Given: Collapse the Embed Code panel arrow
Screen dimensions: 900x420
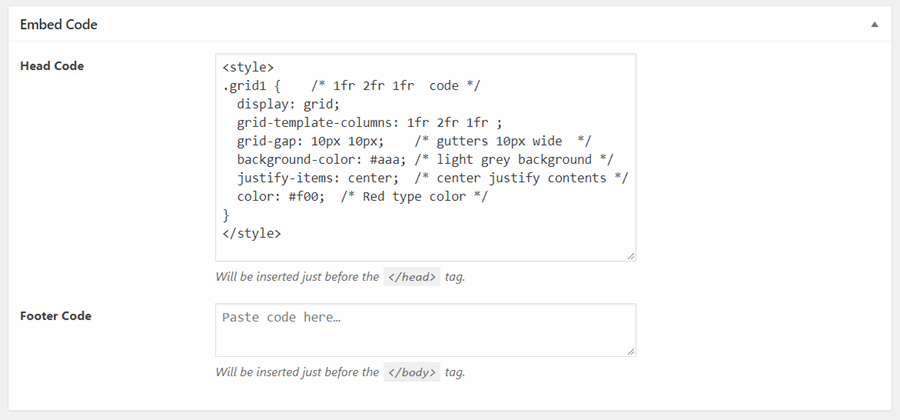Looking at the screenshot, I should tap(874, 25).
